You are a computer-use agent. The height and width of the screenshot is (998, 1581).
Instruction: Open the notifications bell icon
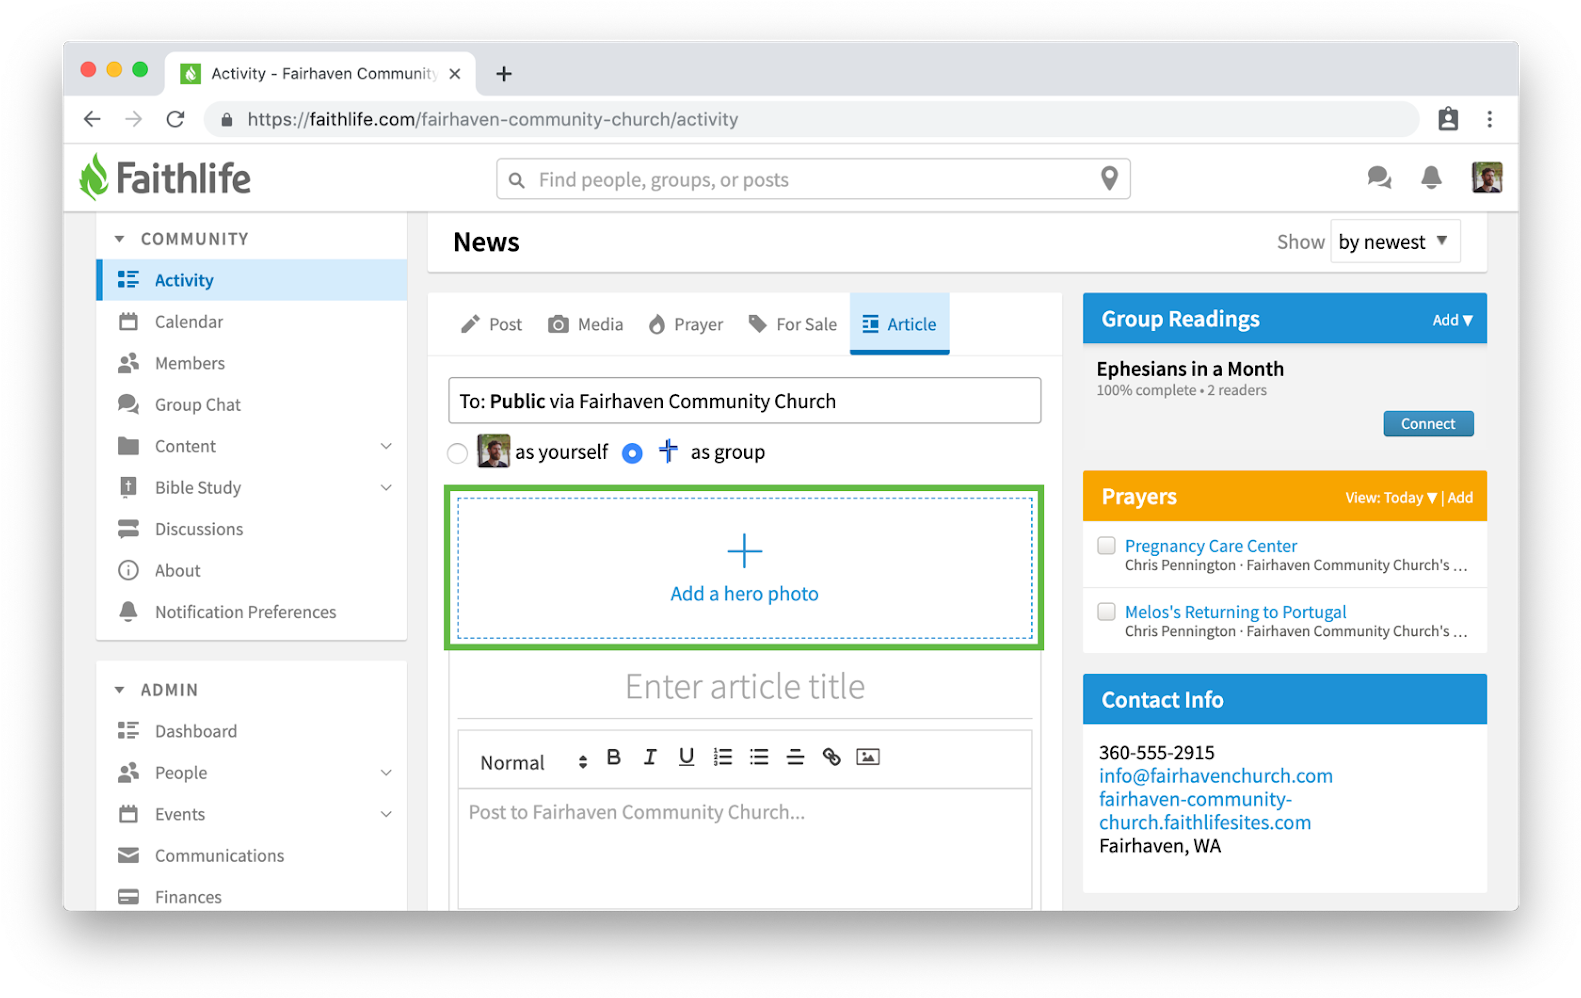pos(1431,178)
